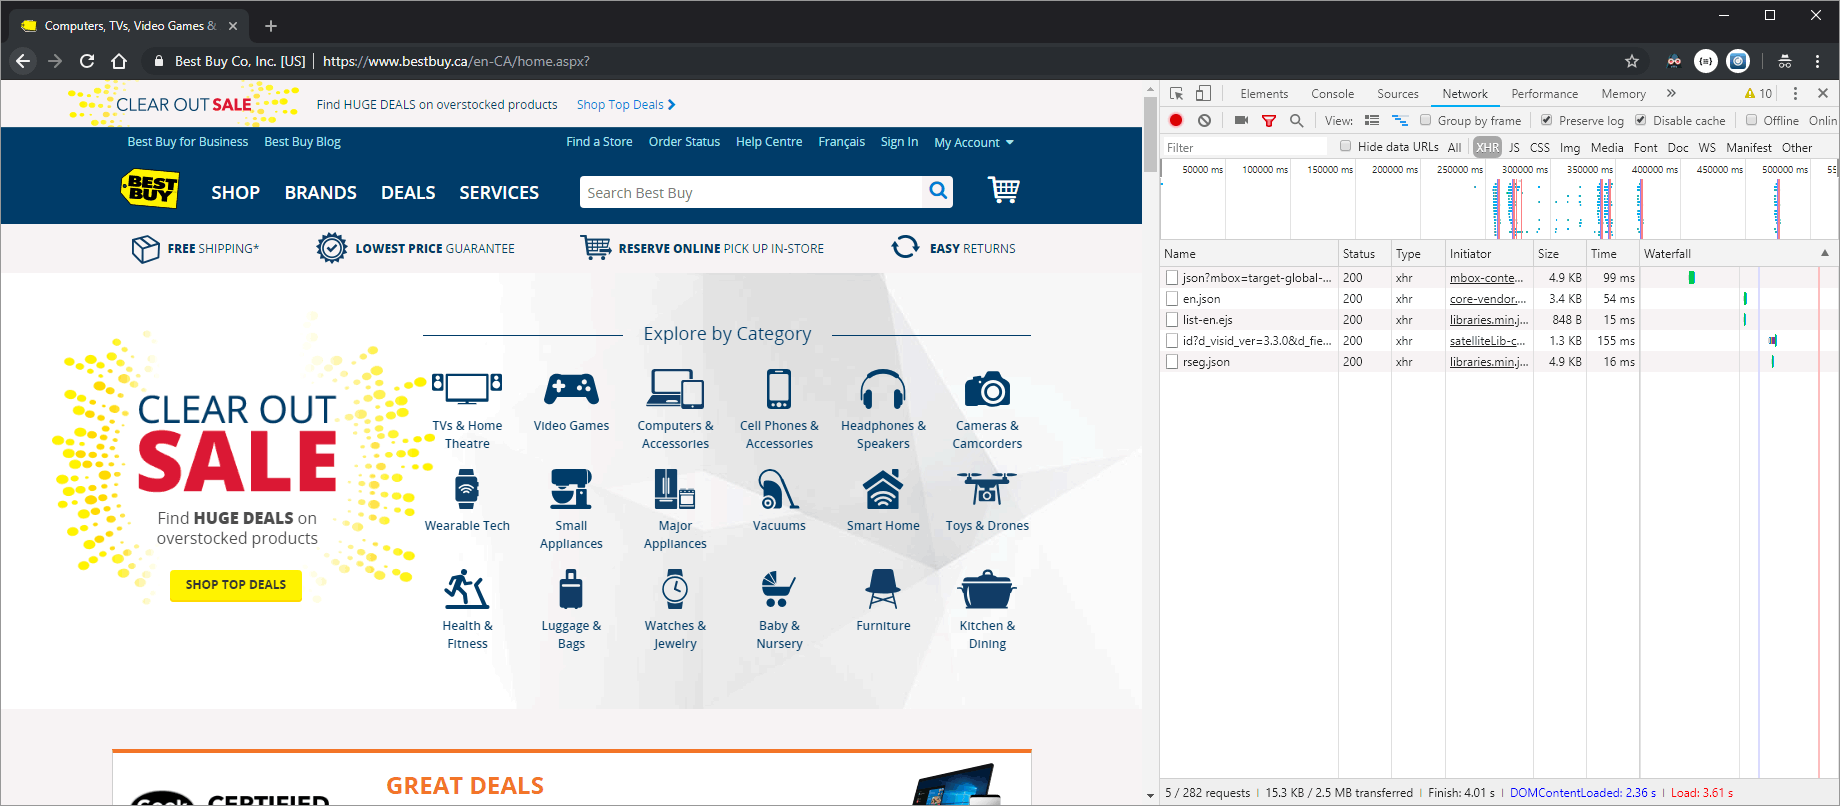
Task: Open DevTools customize menu (three dots)
Action: pyautogui.click(x=1795, y=93)
